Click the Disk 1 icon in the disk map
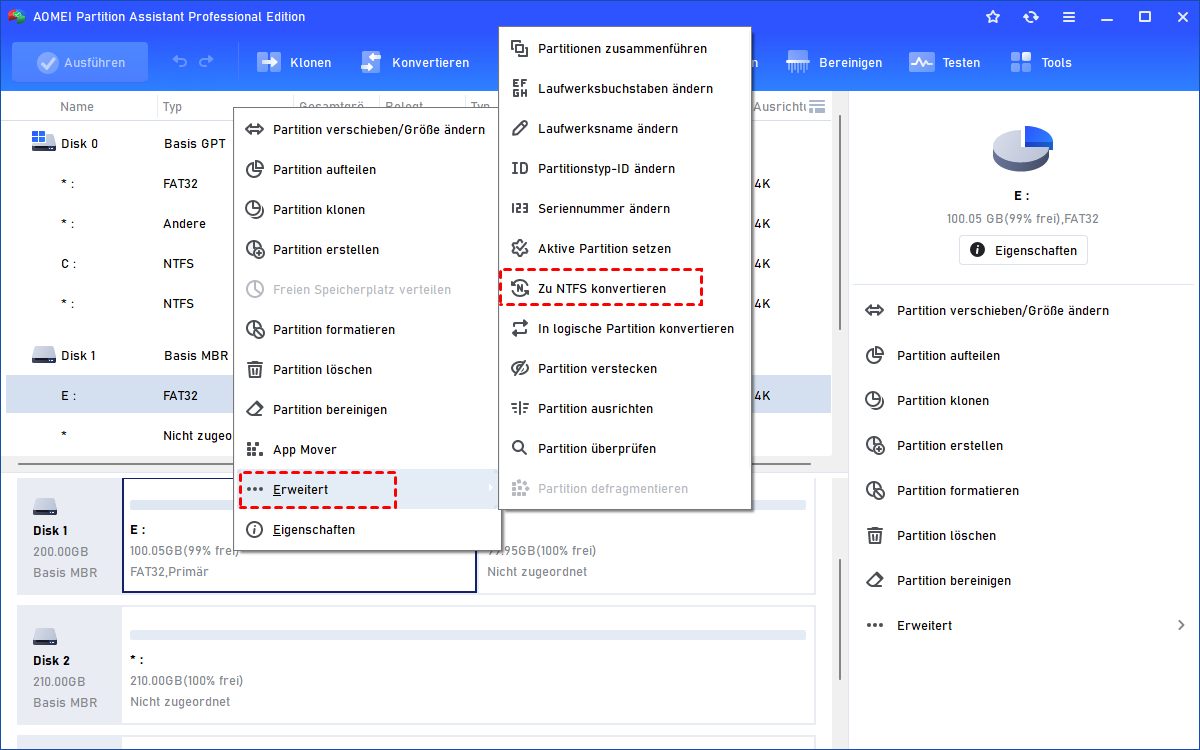The image size is (1200, 750). pos(46,506)
